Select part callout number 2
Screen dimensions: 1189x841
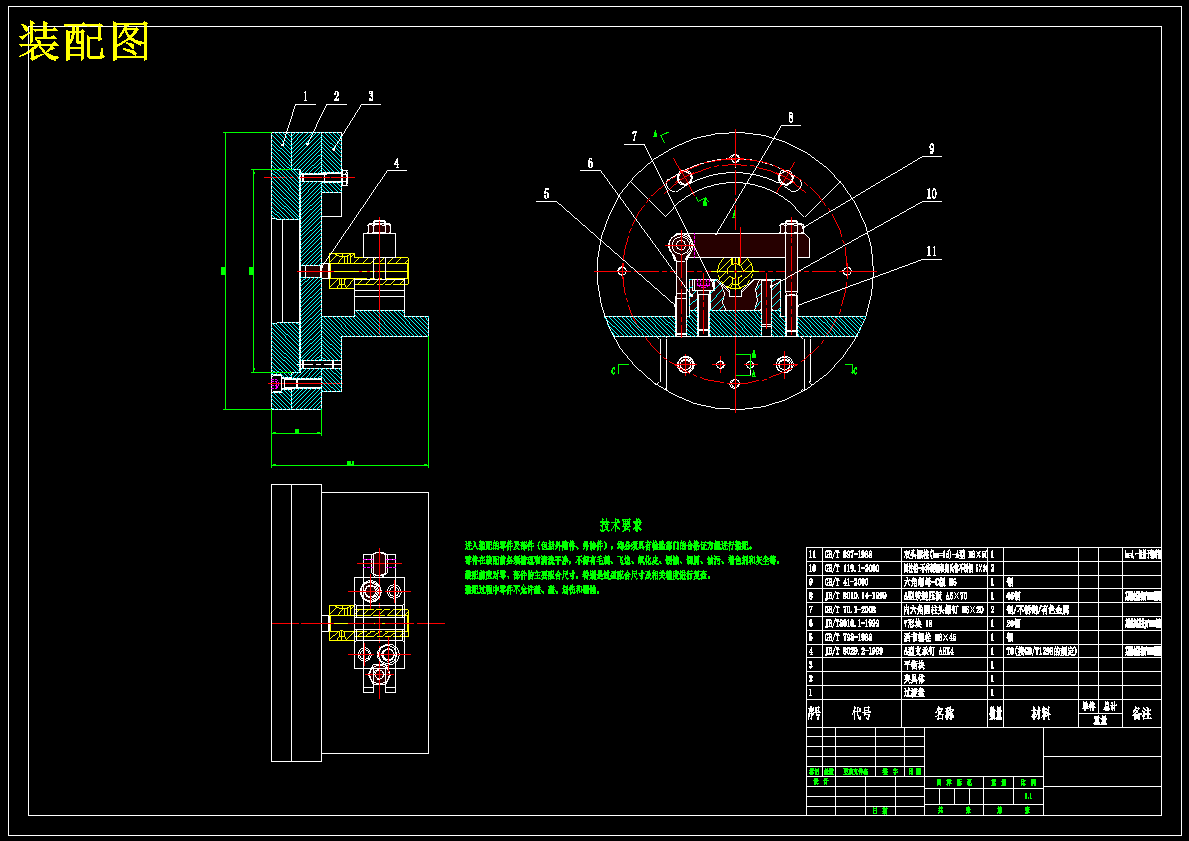[336, 96]
